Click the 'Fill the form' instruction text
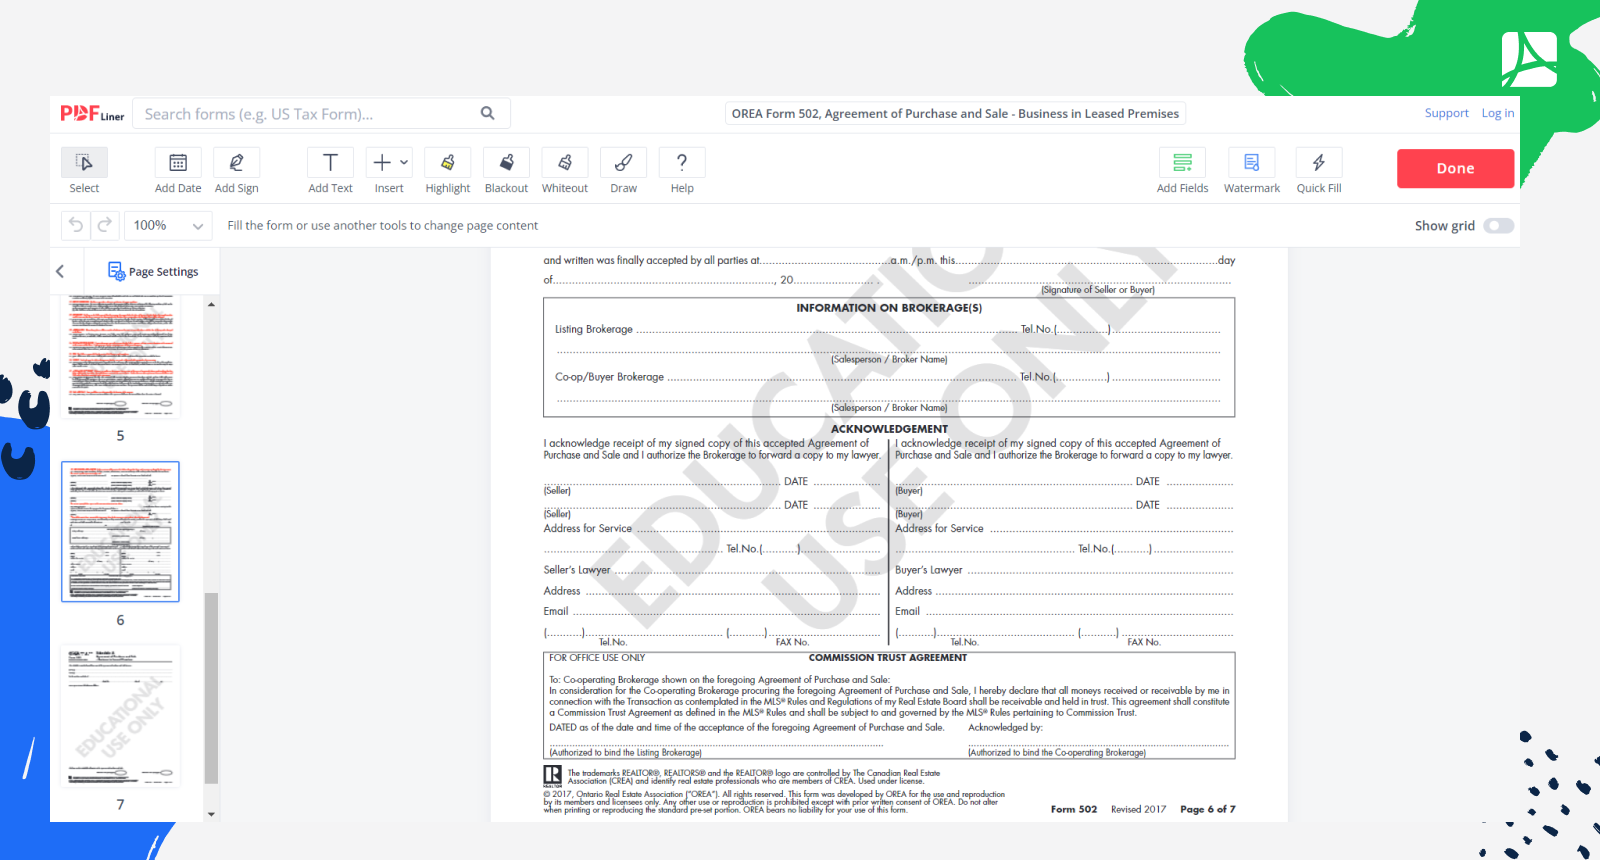1600x860 pixels. (382, 226)
